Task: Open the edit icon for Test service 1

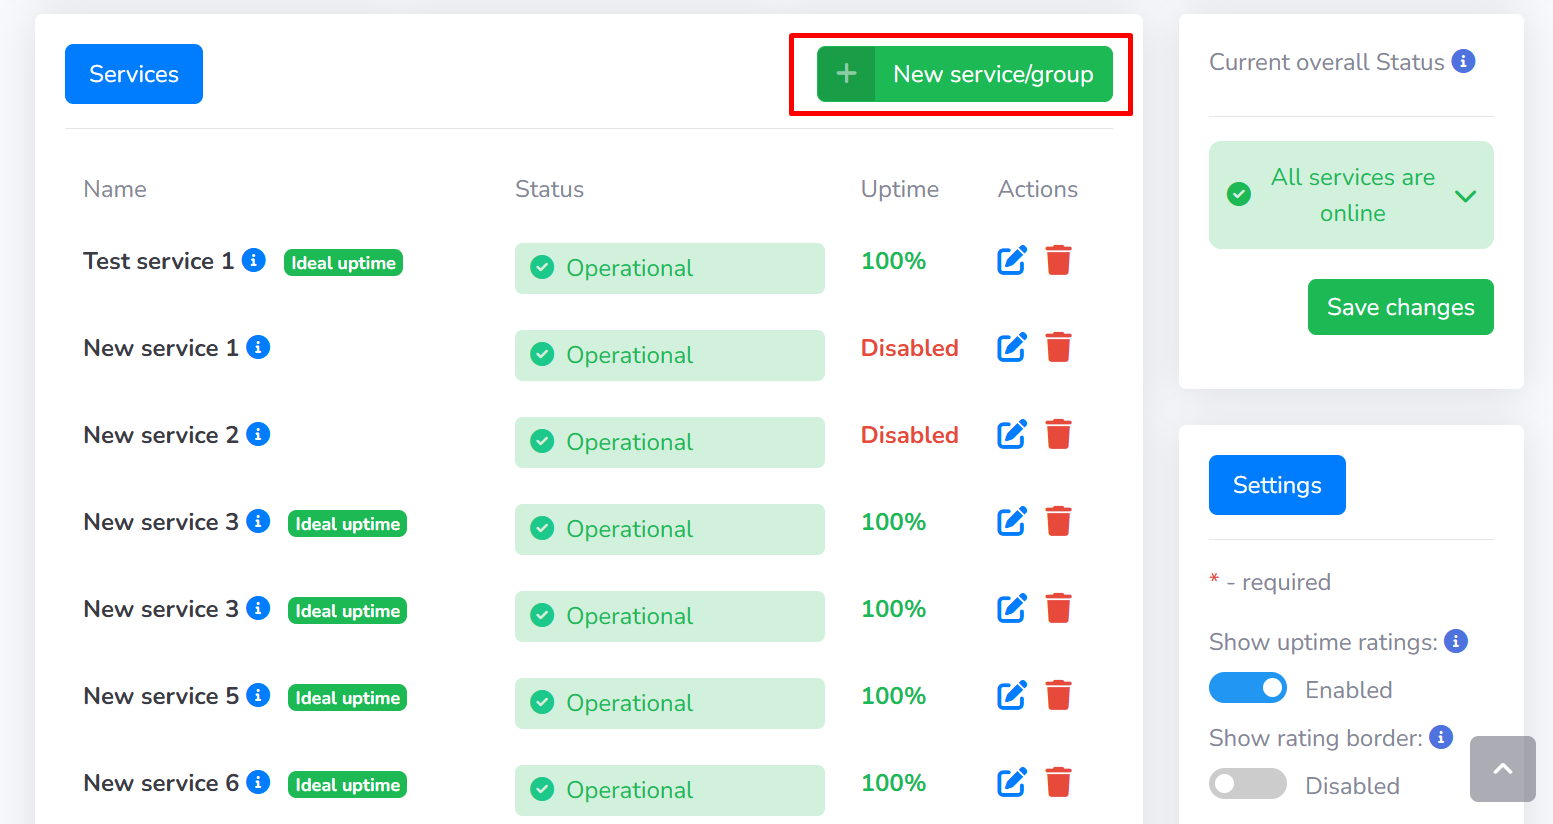Action: pyautogui.click(x=1011, y=260)
